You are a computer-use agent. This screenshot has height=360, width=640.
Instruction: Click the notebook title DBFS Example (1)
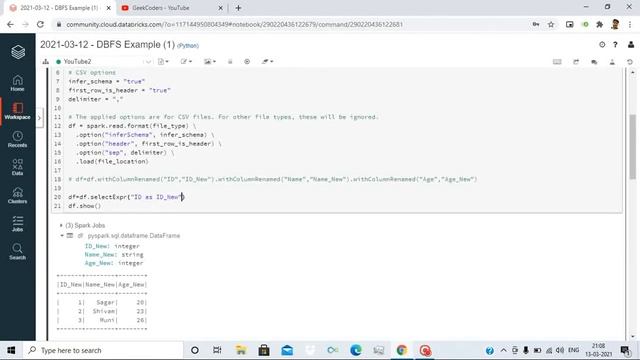click(107, 44)
